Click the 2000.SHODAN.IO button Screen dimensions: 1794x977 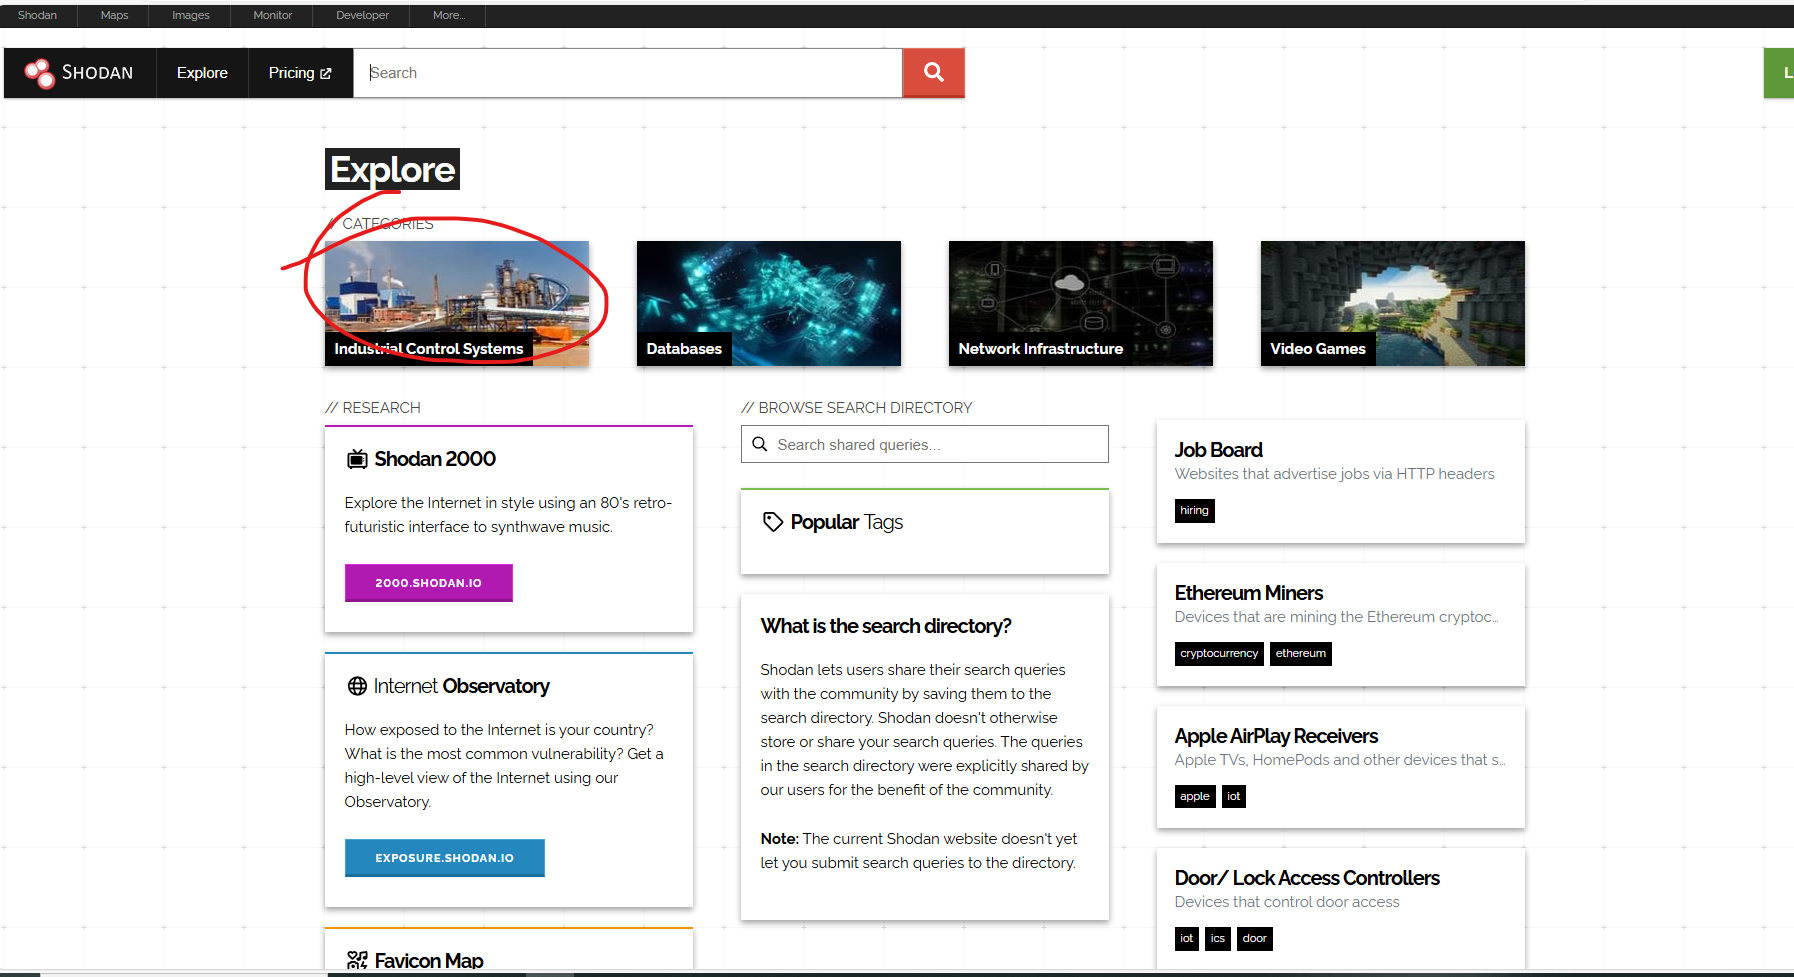[429, 583]
